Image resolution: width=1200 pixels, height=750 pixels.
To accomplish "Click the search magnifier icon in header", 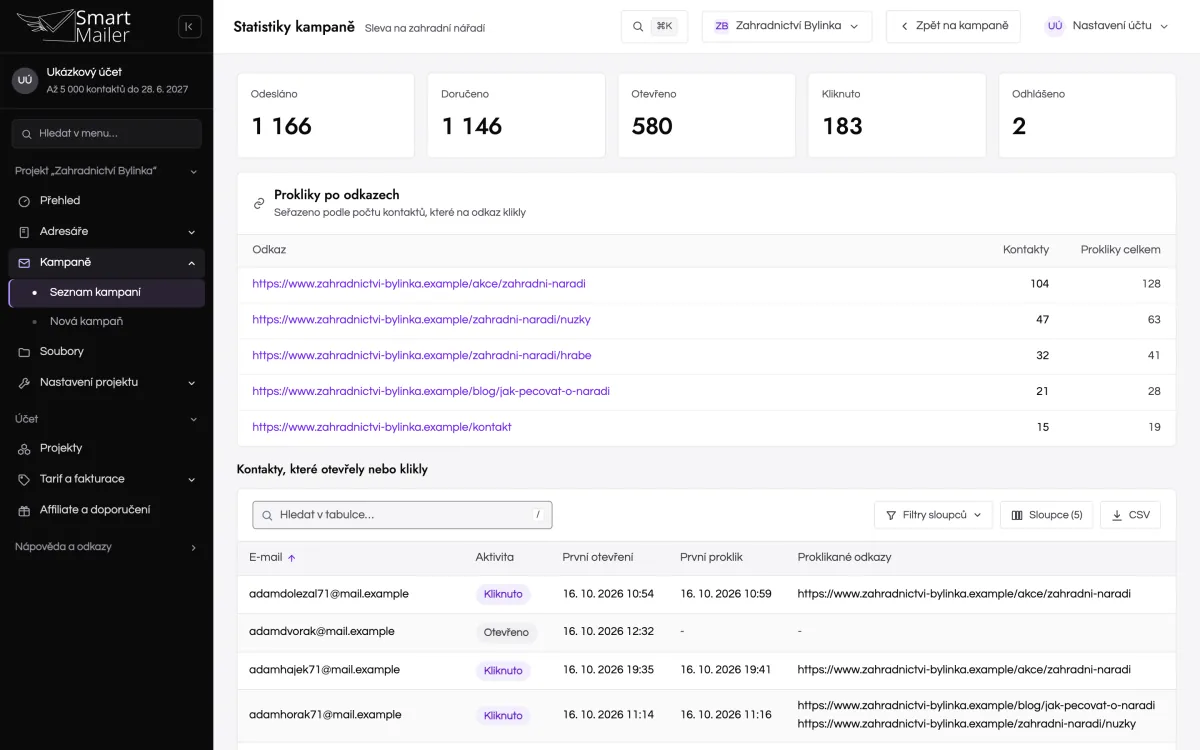I will (638, 26).
